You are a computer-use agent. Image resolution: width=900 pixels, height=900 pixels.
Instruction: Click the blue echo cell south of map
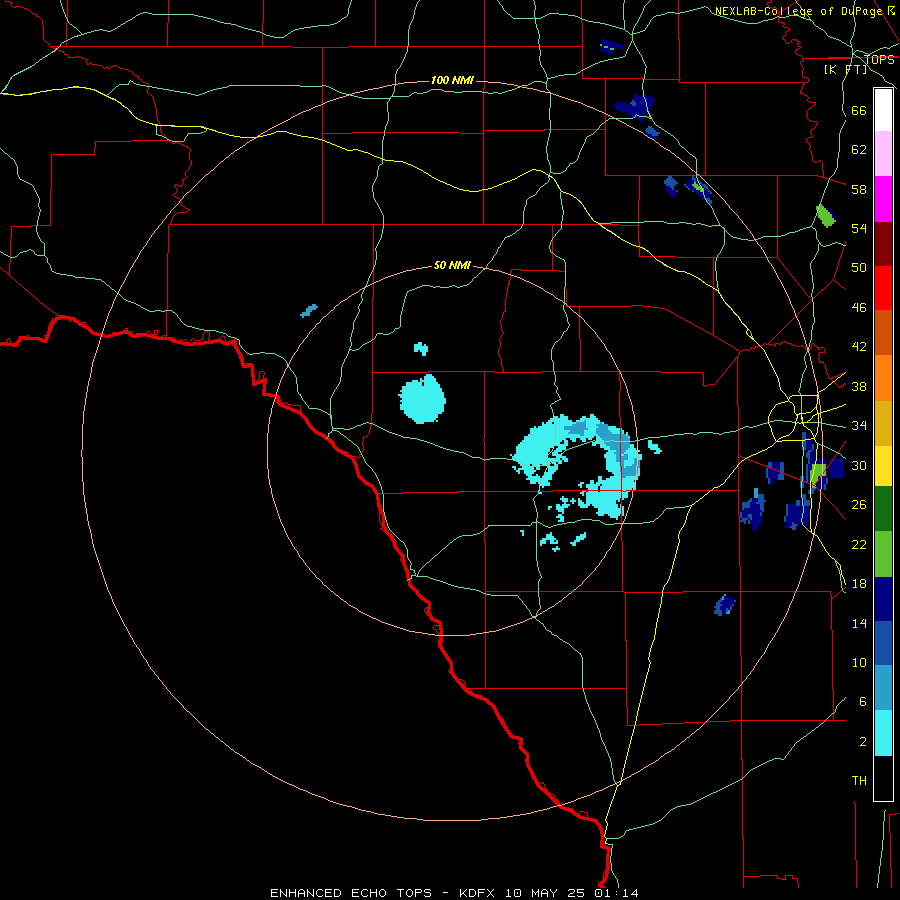point(725,605)
